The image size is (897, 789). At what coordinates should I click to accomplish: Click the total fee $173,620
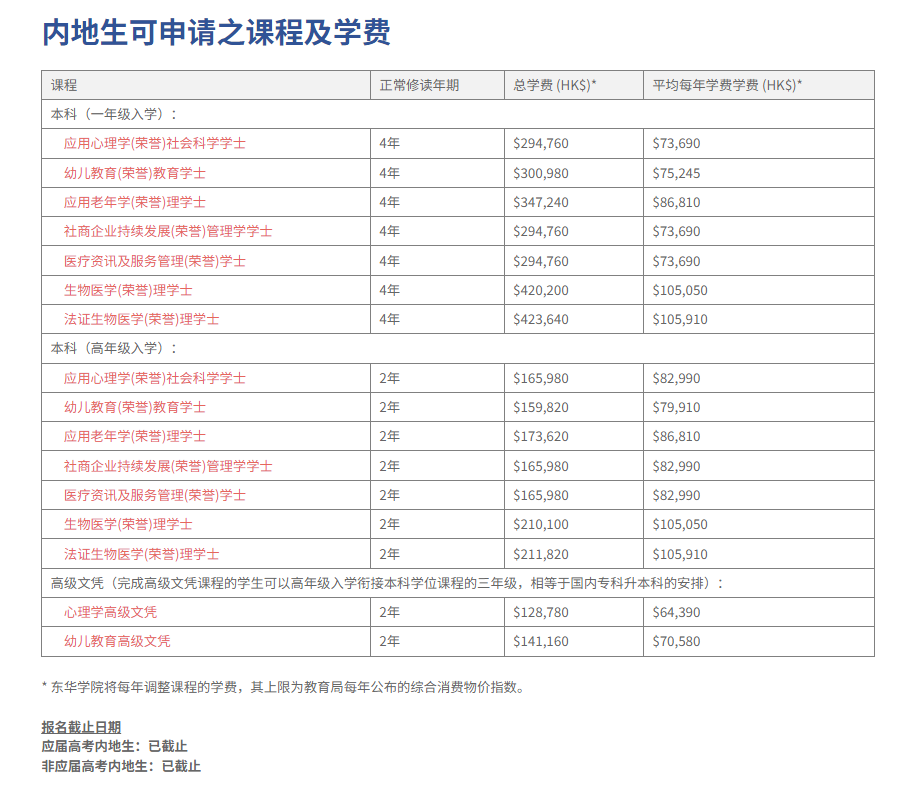coord(541,437)
